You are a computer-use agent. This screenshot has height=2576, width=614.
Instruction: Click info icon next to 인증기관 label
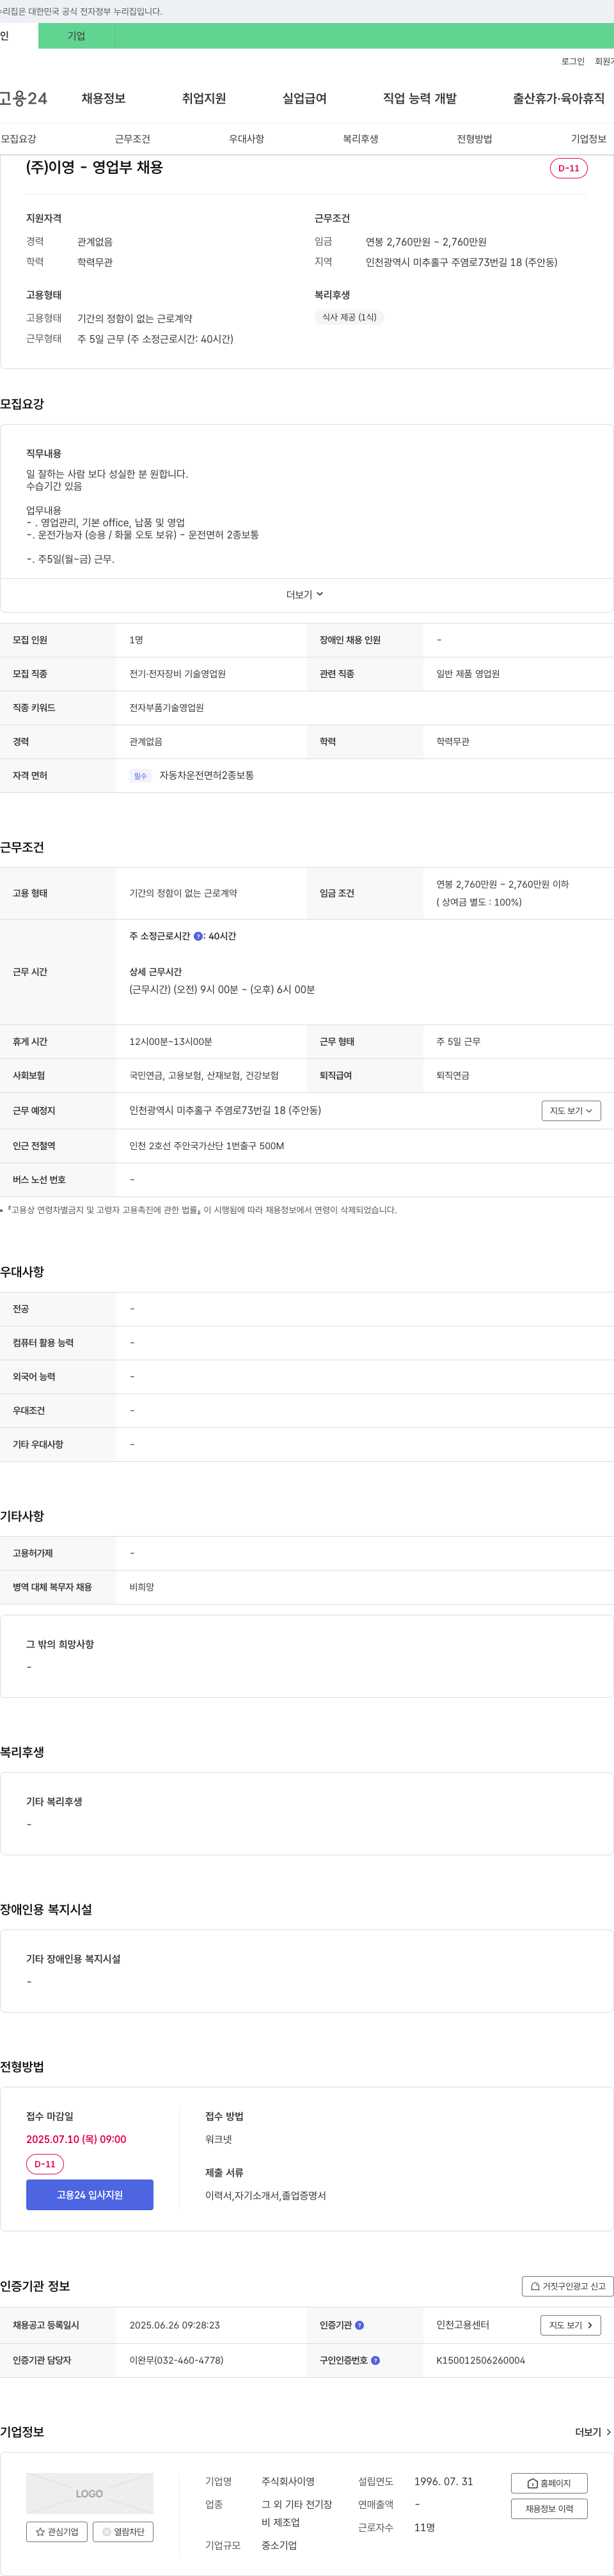tap(360, 2325)
